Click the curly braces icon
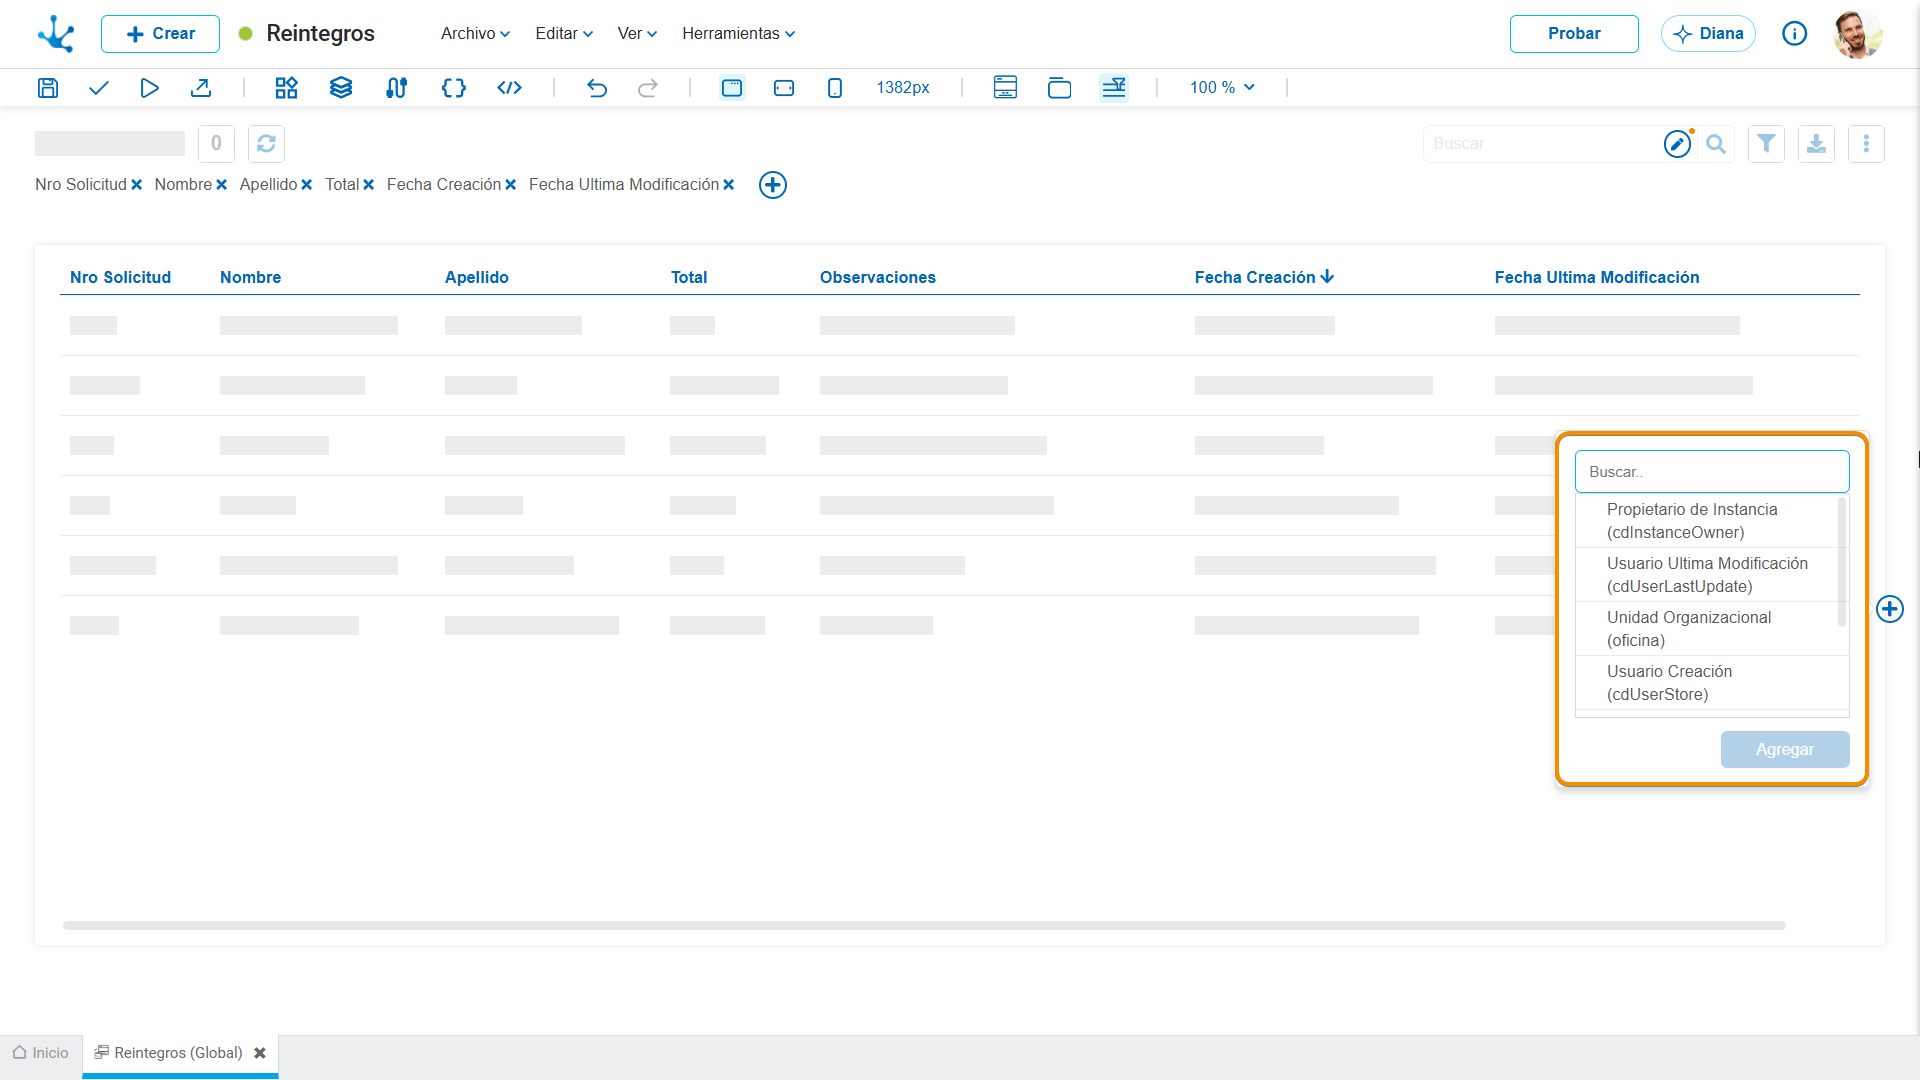The width and height of the screenshot is (1920, 1080). tap(453, 88)
